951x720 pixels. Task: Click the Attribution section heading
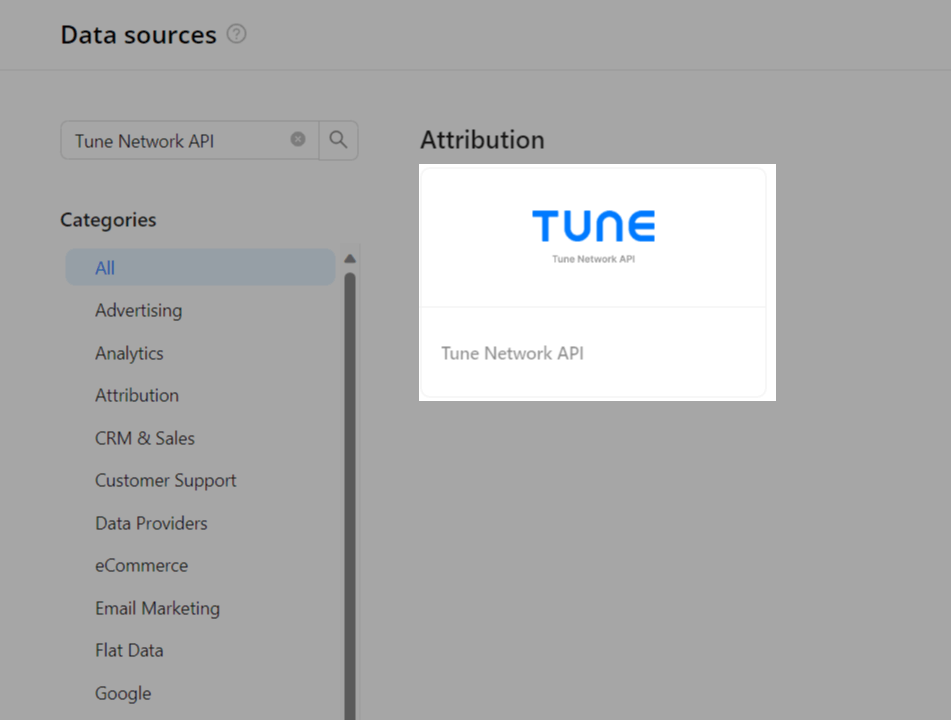pos(483,140)
